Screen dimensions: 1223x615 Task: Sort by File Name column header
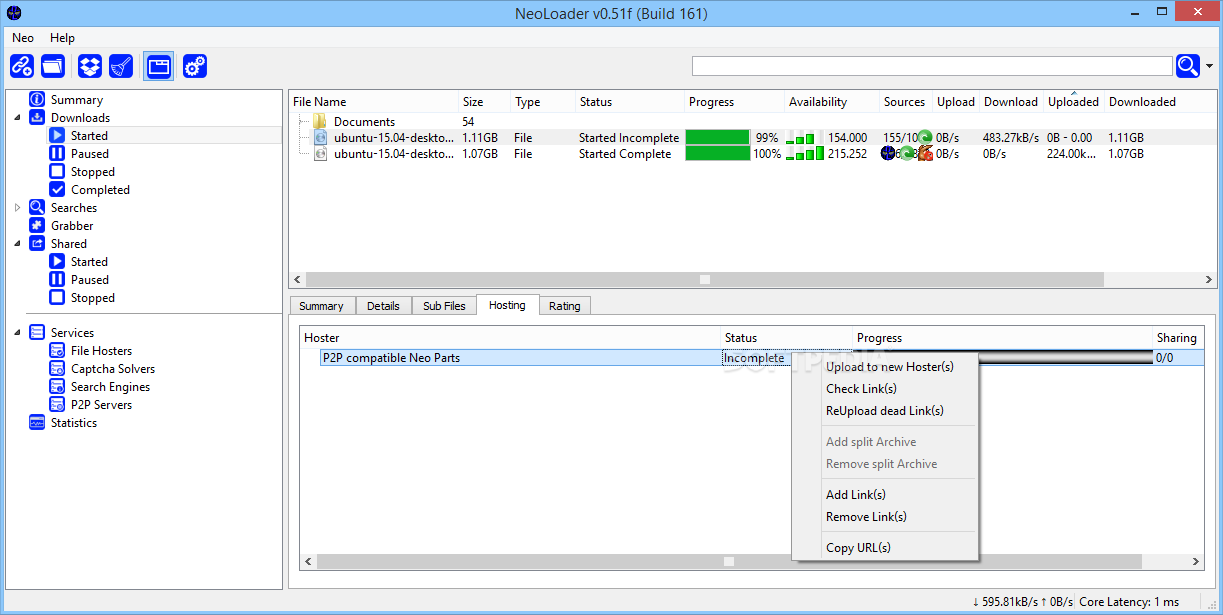374,102
